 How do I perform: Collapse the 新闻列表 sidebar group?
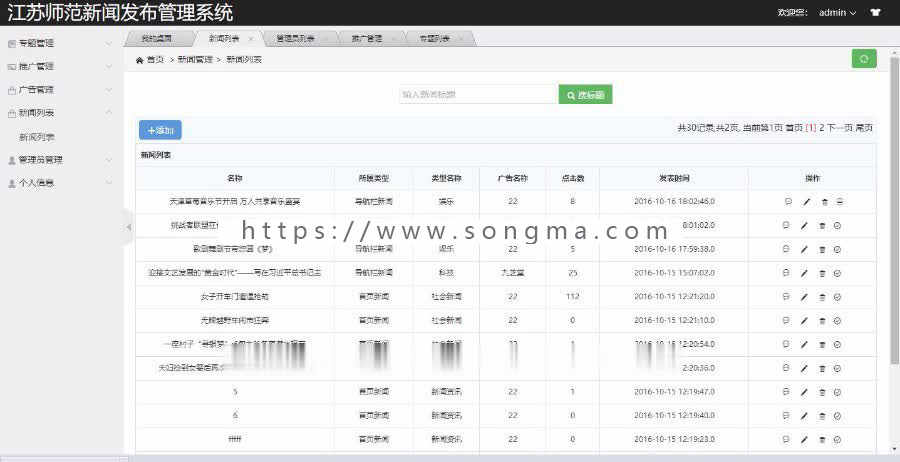coord(61,113)
